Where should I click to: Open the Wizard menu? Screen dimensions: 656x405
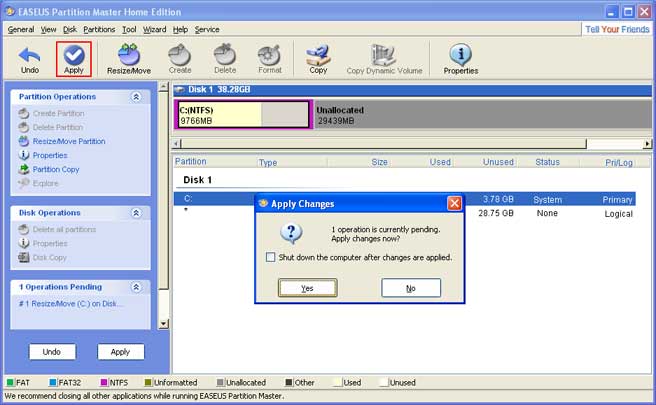tap(155, 30)
